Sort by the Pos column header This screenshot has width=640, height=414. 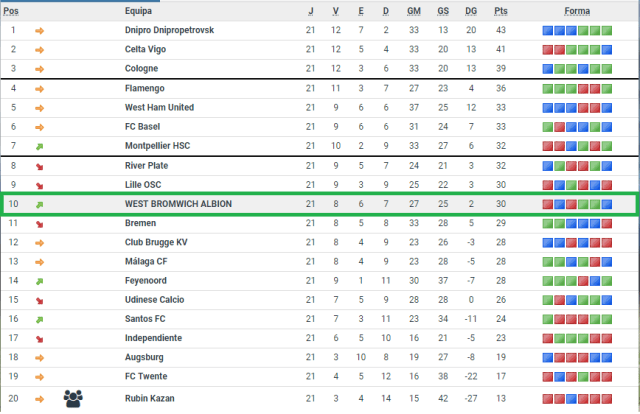[12, 11]
